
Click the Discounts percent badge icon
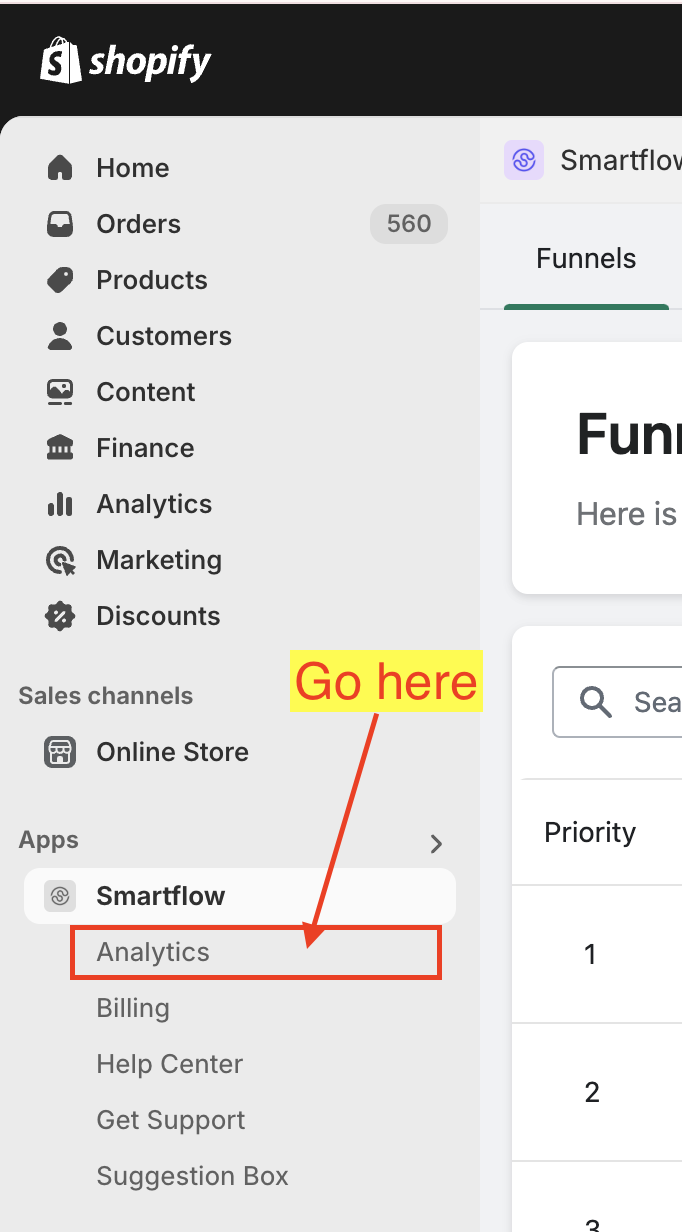60,616
